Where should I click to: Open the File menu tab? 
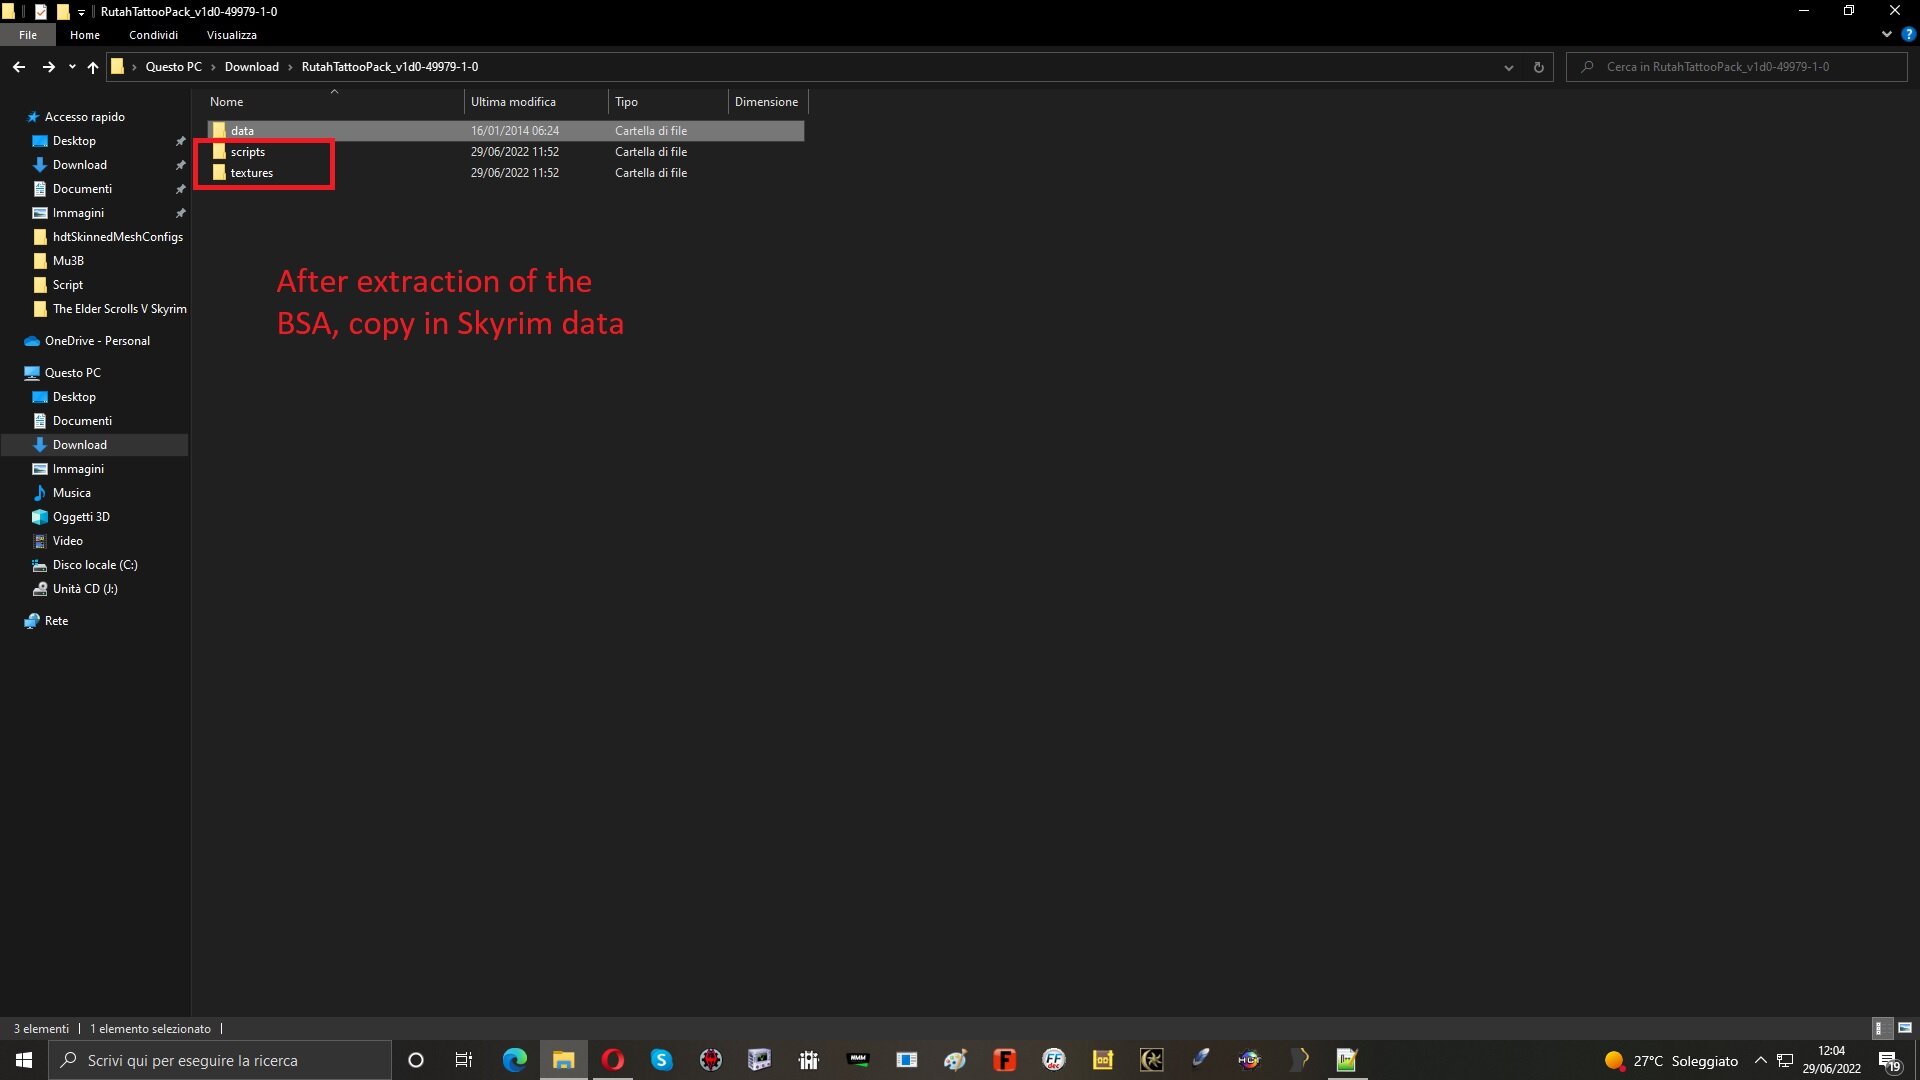[x=28, y=35]
